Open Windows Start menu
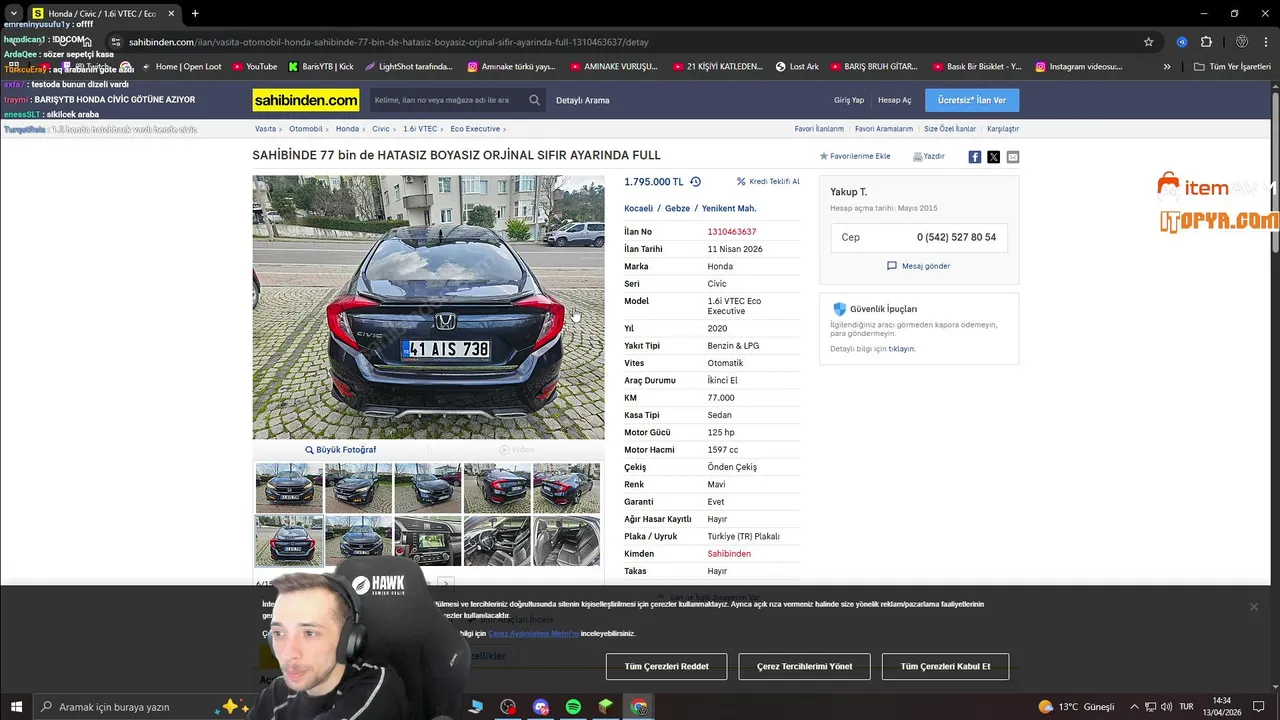Screen dimensions: 1280x720 (16, 707)
